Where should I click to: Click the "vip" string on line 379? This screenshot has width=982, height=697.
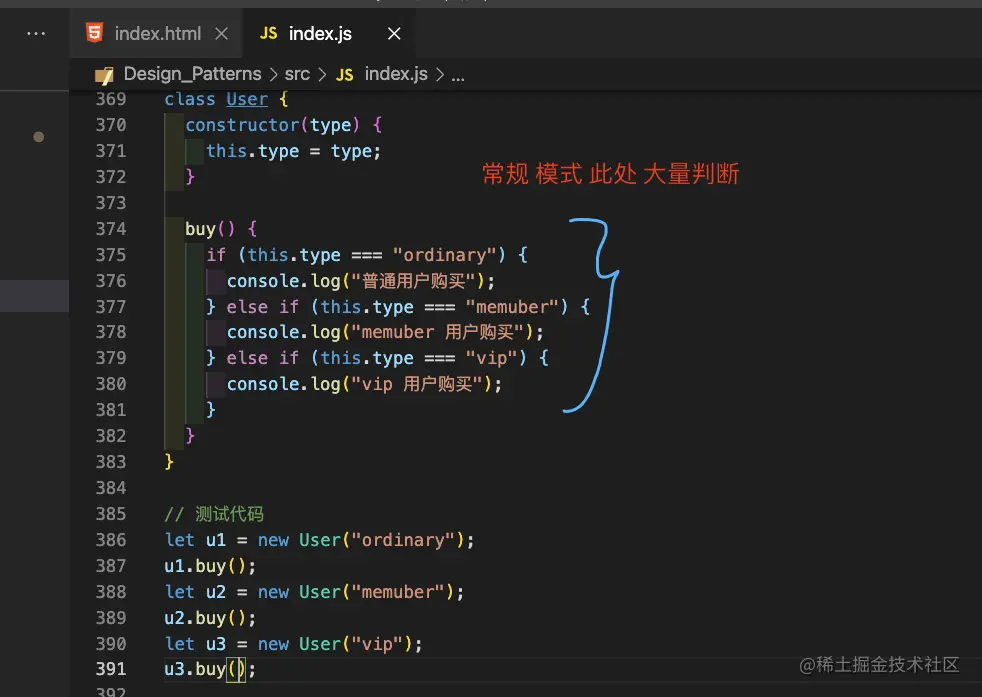click(492, 358)
